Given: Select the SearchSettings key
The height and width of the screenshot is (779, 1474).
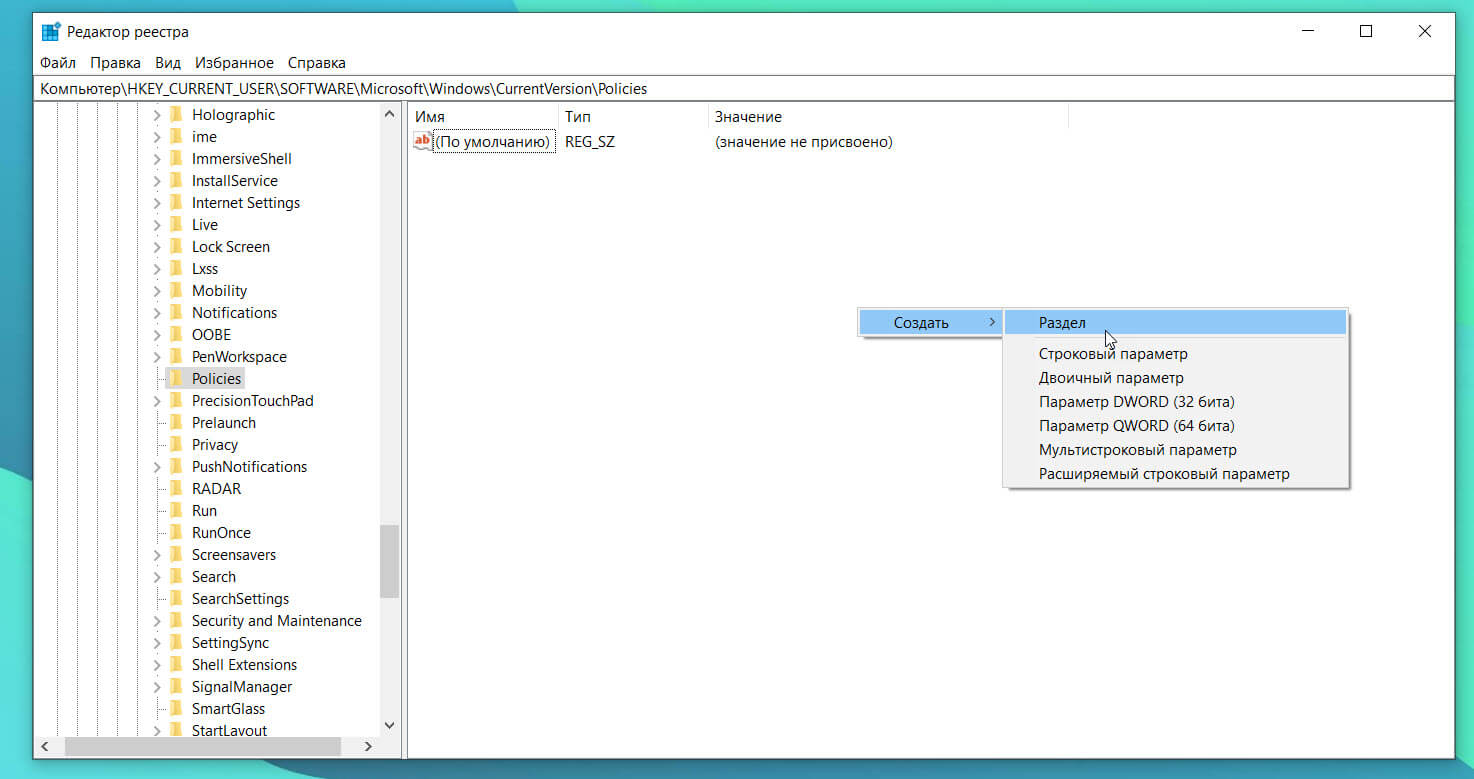Looking at the screenshot, I should coord(240,599).
